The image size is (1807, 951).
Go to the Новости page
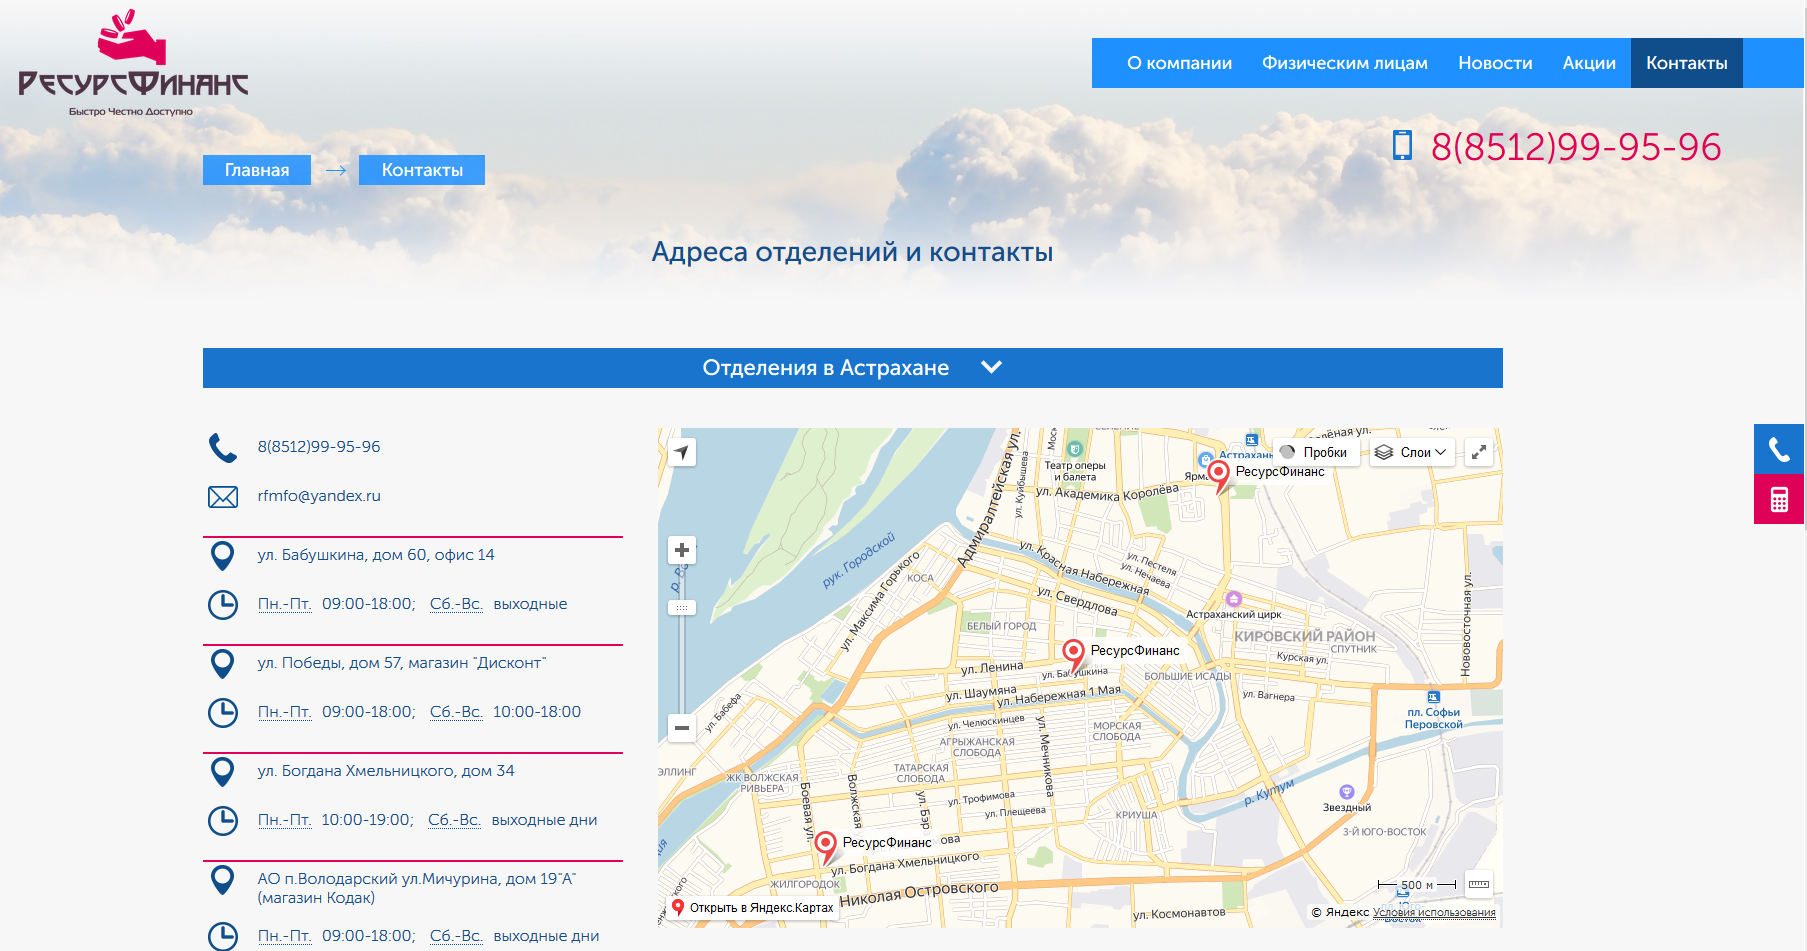1495,63
